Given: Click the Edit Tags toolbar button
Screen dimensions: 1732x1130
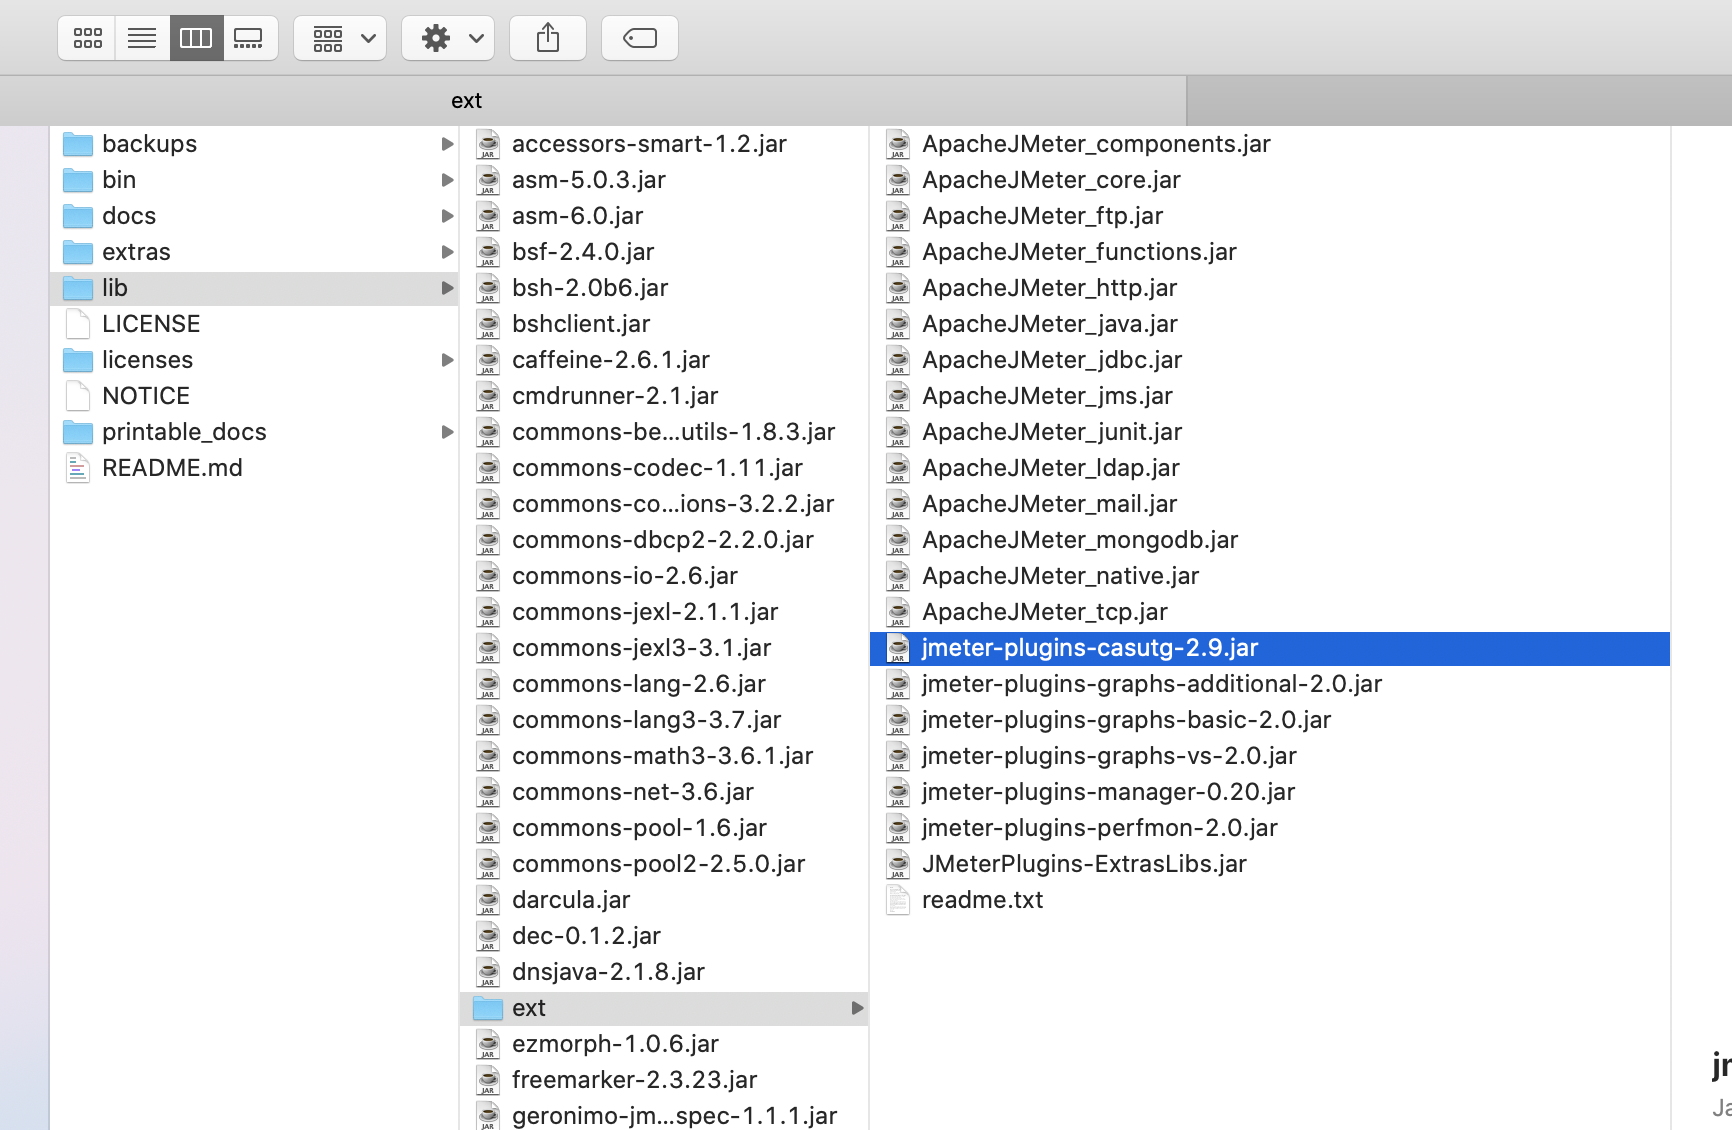Looking at the screenshot, I should pyautogui.click(x=640, y=38).
